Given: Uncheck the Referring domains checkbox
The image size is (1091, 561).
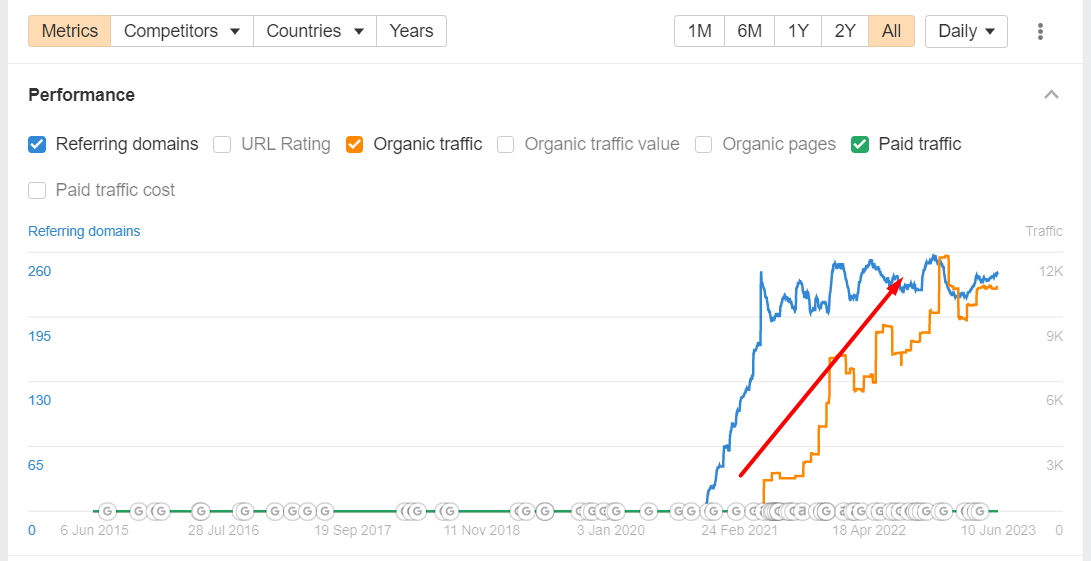Looking at the screenshot, I should point(37,144).
